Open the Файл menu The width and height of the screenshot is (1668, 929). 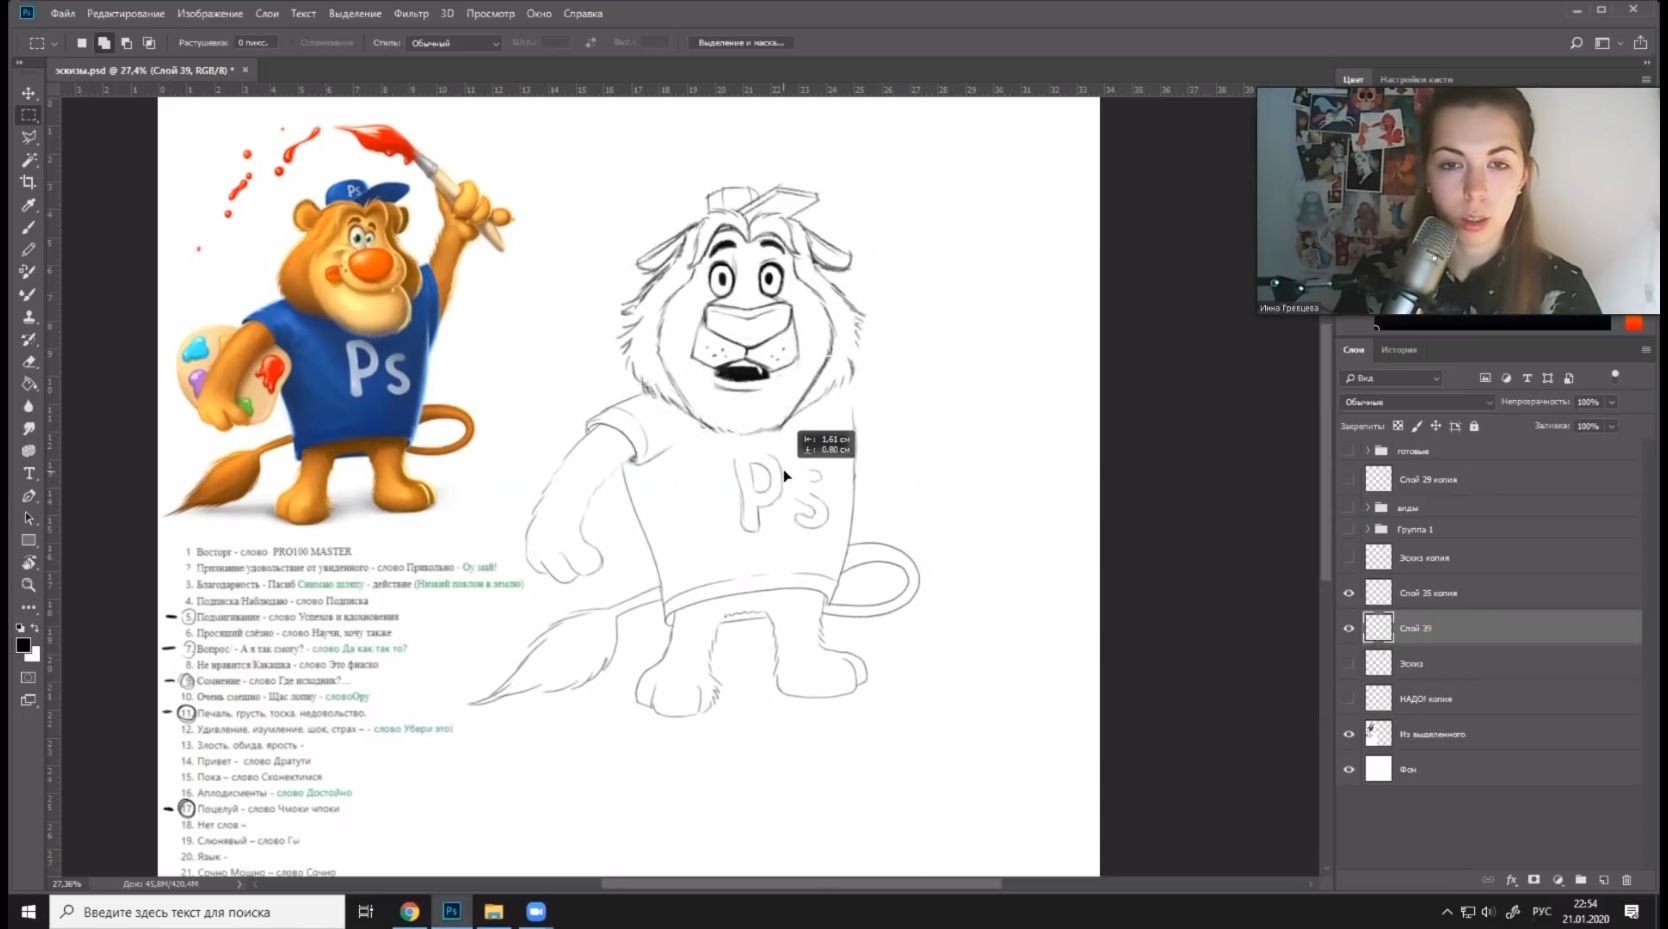coord(63,14)
